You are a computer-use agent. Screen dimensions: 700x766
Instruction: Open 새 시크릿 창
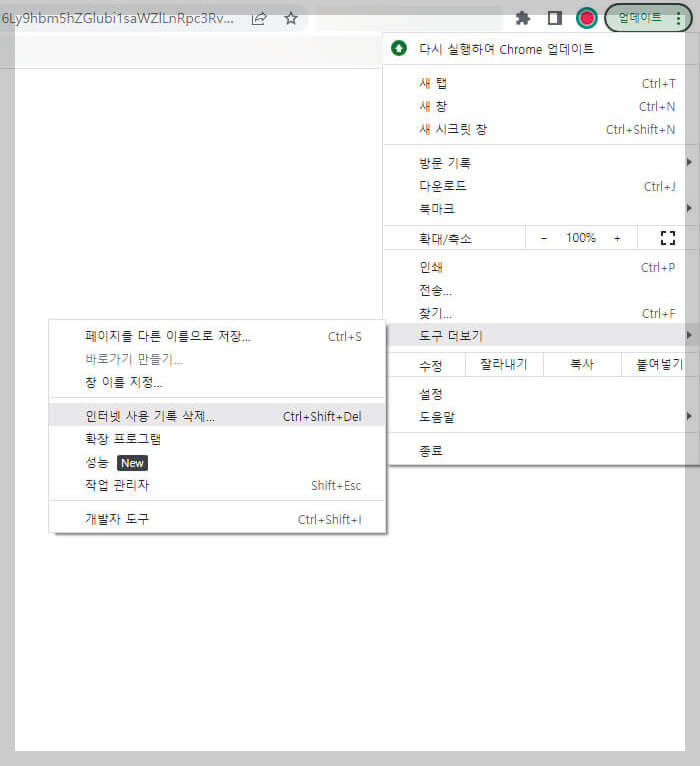point(541,129)
